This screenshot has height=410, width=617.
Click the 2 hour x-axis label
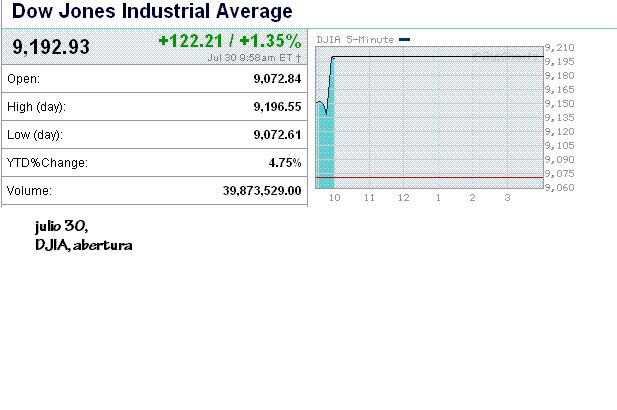pos(473,198)
